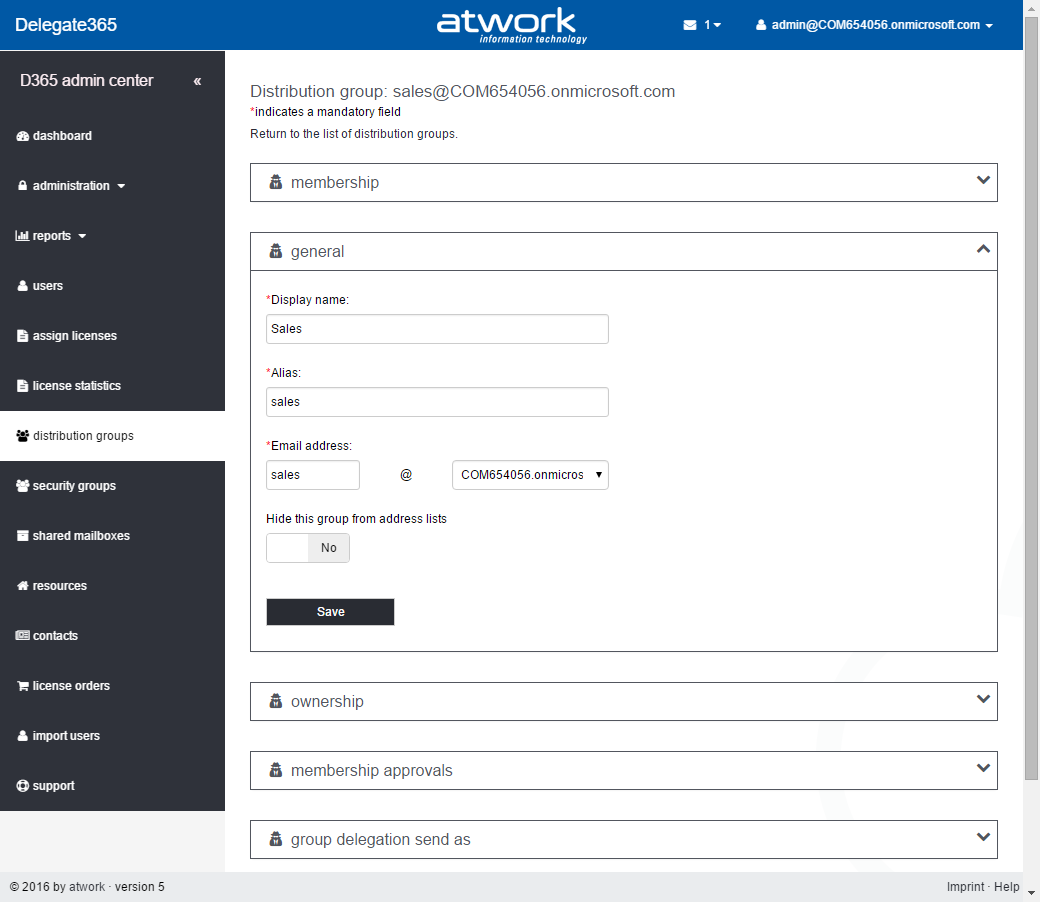This screenshot has height=902, width=1040.
Task: Click the resources home icon
Action: pos(23,586)
